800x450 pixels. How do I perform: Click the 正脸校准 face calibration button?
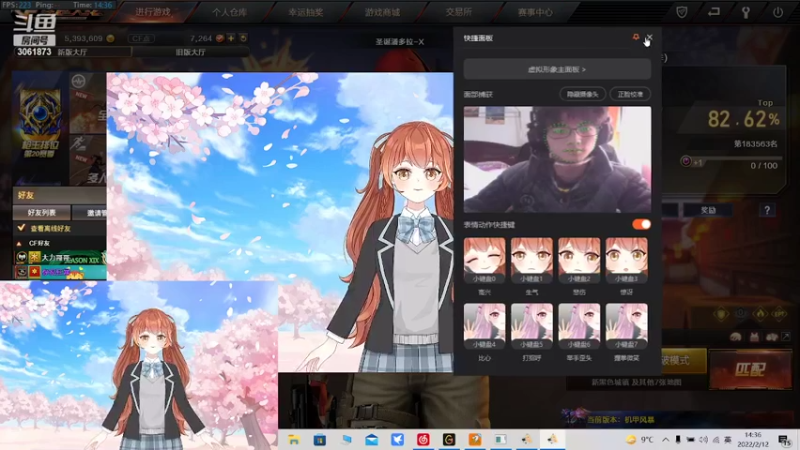click(x=630, y=94)
